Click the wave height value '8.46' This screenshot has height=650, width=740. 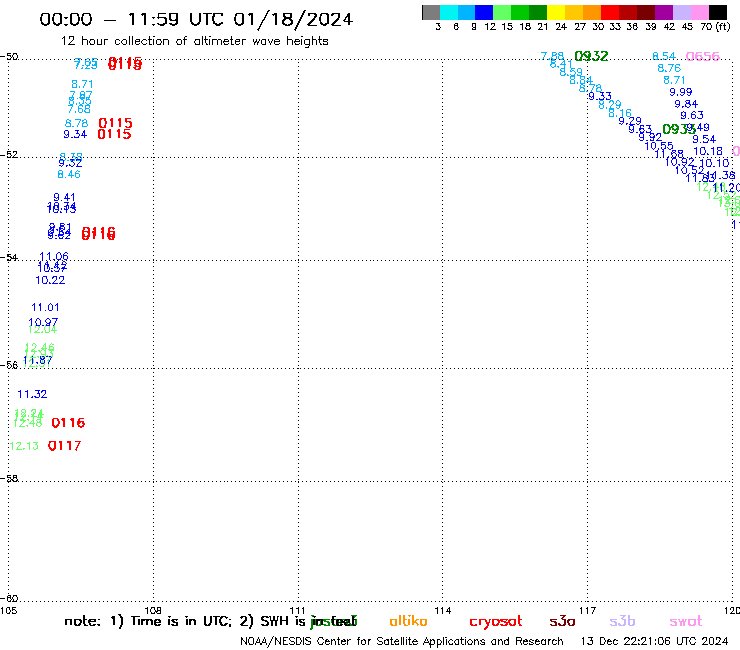pyautogui.click(x=69, y=175)
